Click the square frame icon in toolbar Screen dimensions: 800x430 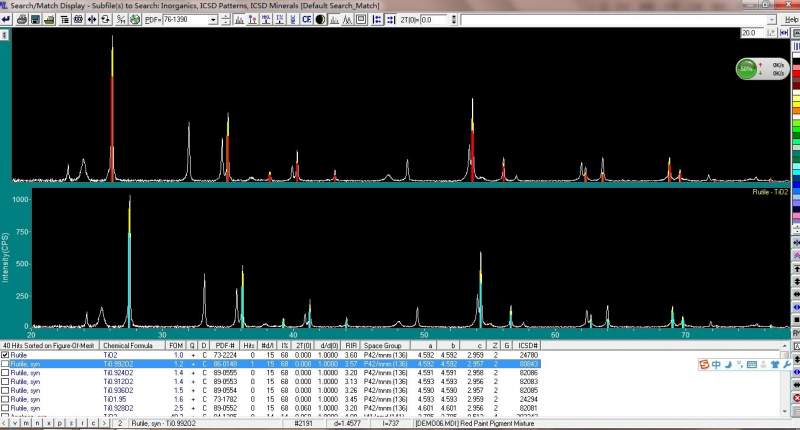(361, 19)
